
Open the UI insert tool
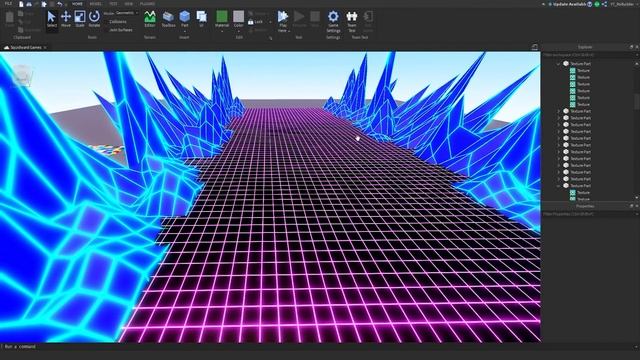202,19
